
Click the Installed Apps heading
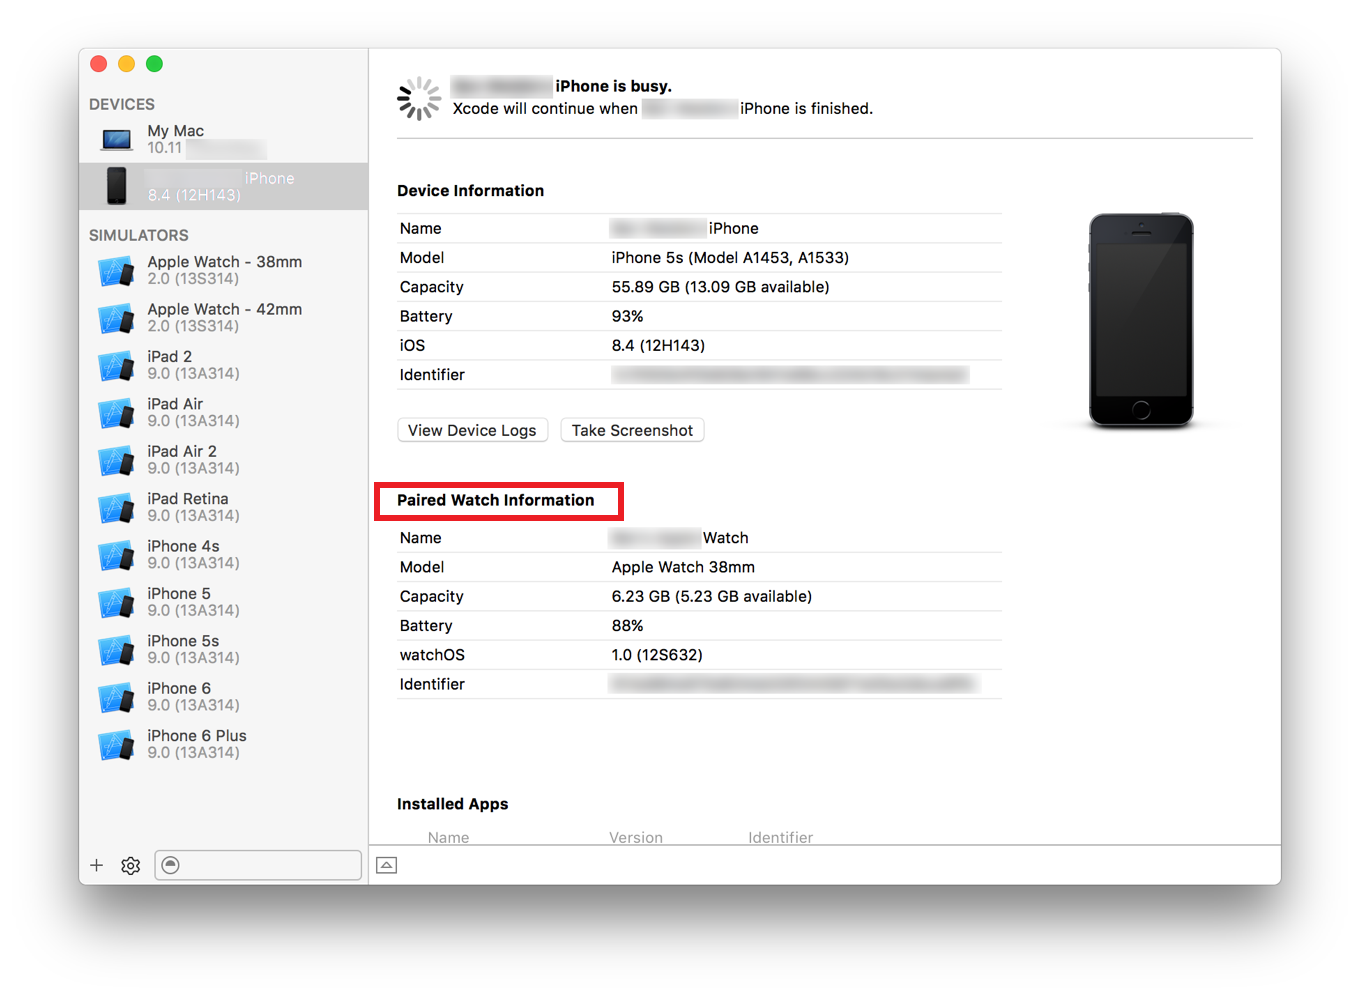tap(452, 804)
